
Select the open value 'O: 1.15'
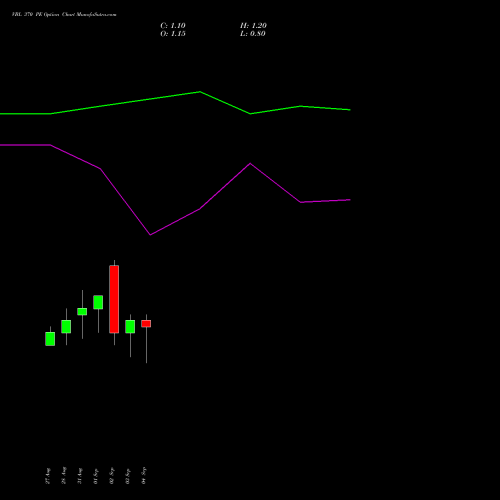coord(173,34)
